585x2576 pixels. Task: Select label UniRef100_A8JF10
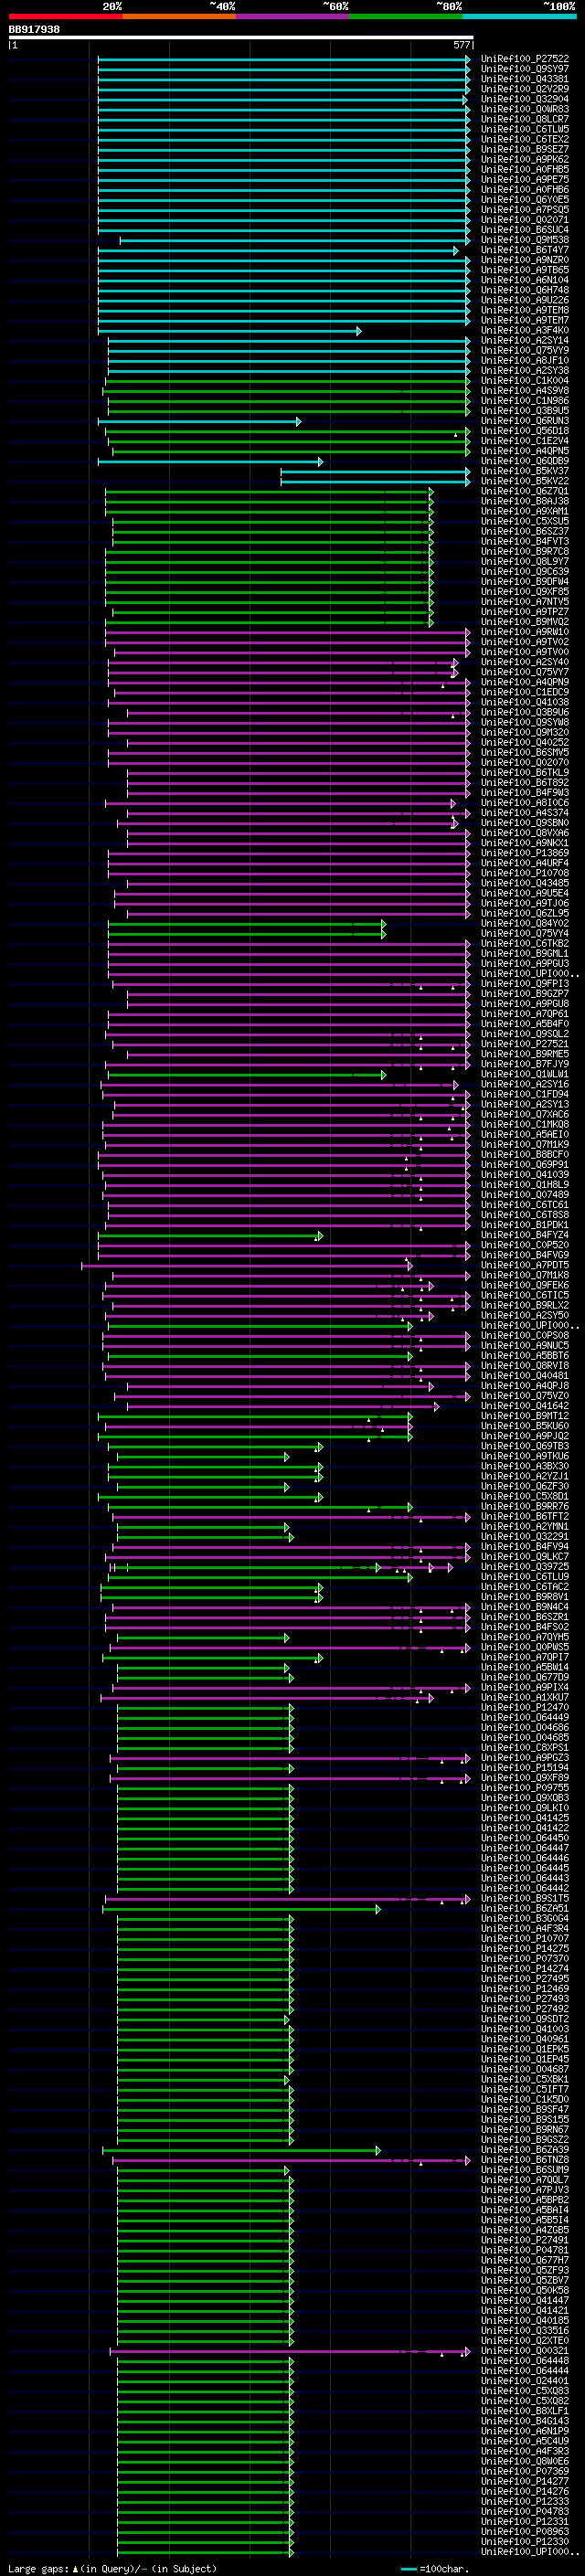[525, 360]
